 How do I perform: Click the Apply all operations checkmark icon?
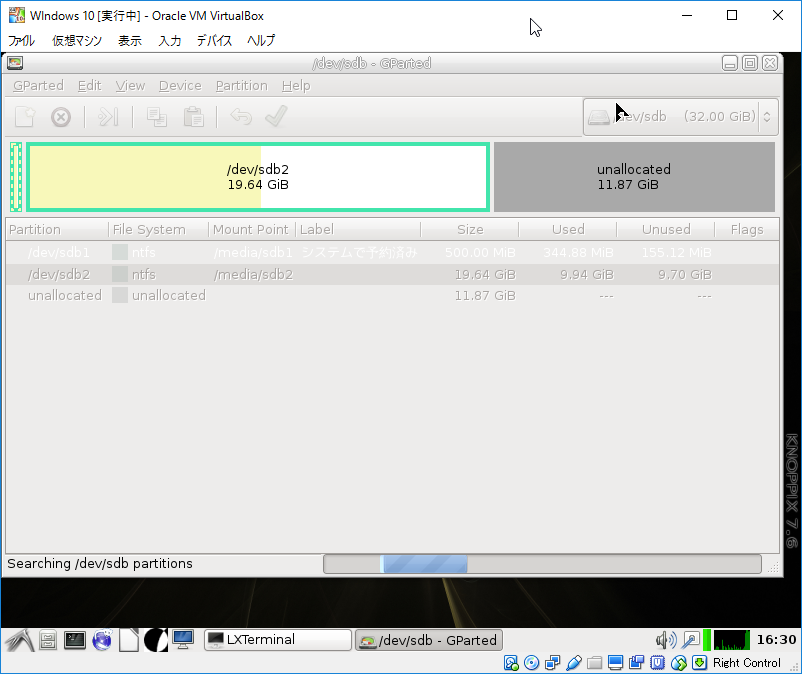(277, 117)
